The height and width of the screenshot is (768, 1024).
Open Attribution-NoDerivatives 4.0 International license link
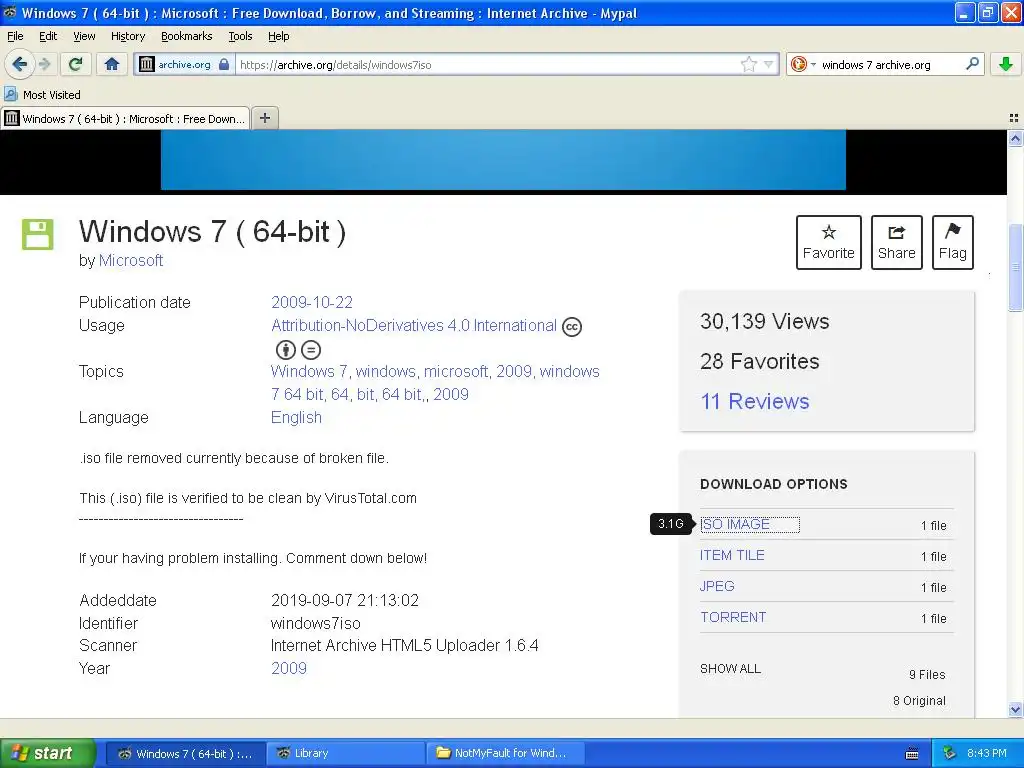[x=414, y=325]
